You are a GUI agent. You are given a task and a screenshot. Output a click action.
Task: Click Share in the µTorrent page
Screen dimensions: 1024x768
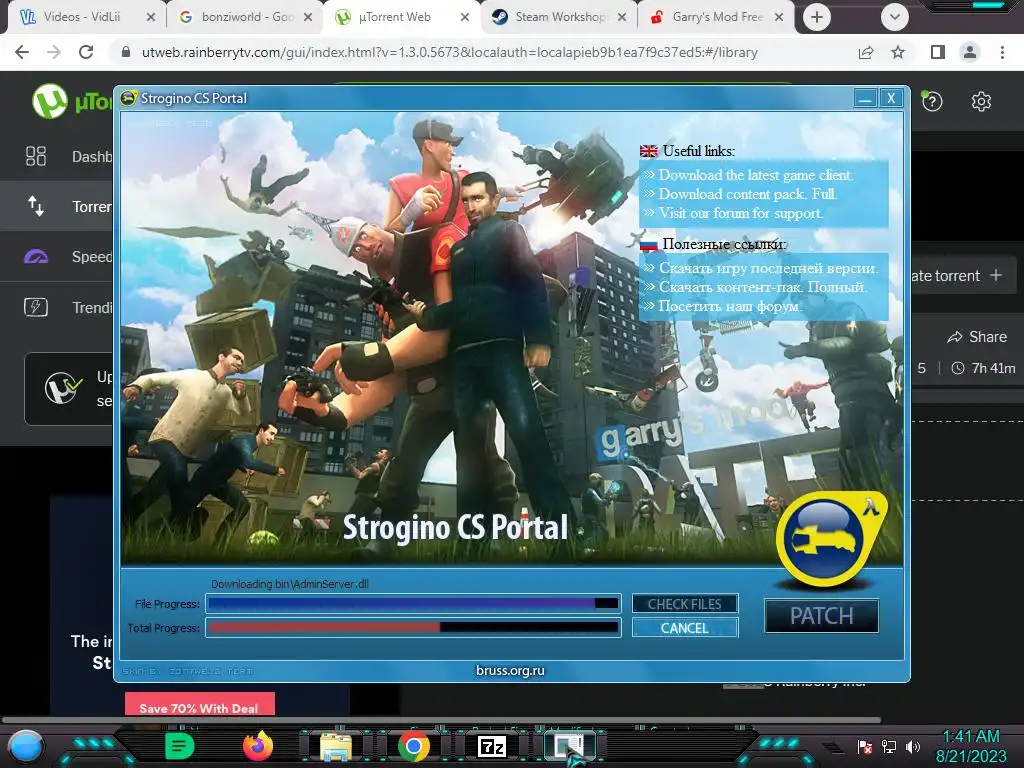coord(977,337)
